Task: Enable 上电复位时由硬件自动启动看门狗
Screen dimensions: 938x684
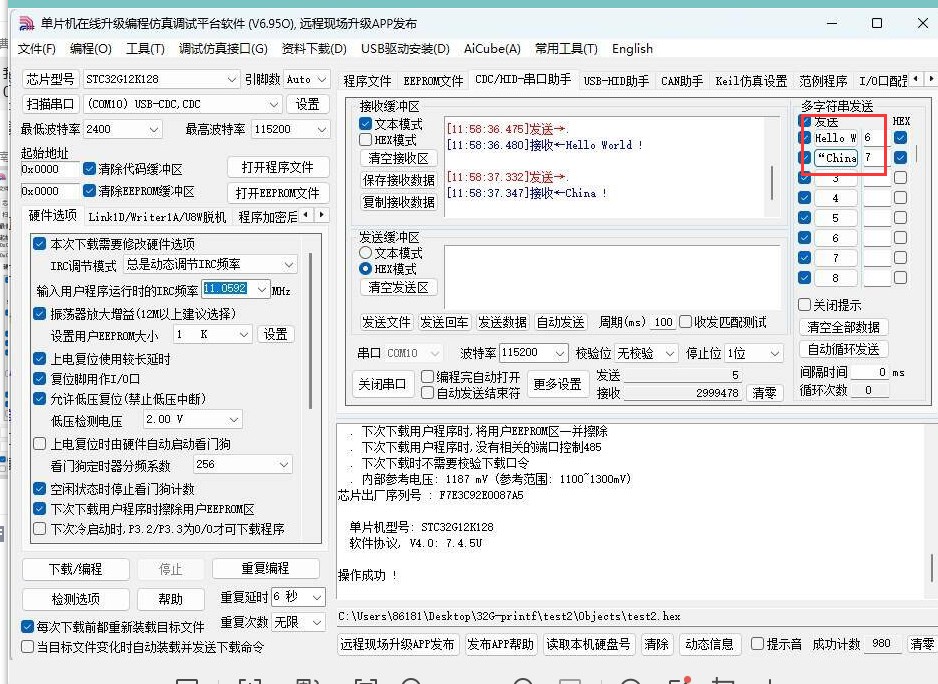Action: pyautogui.click(x=39, y=443)
